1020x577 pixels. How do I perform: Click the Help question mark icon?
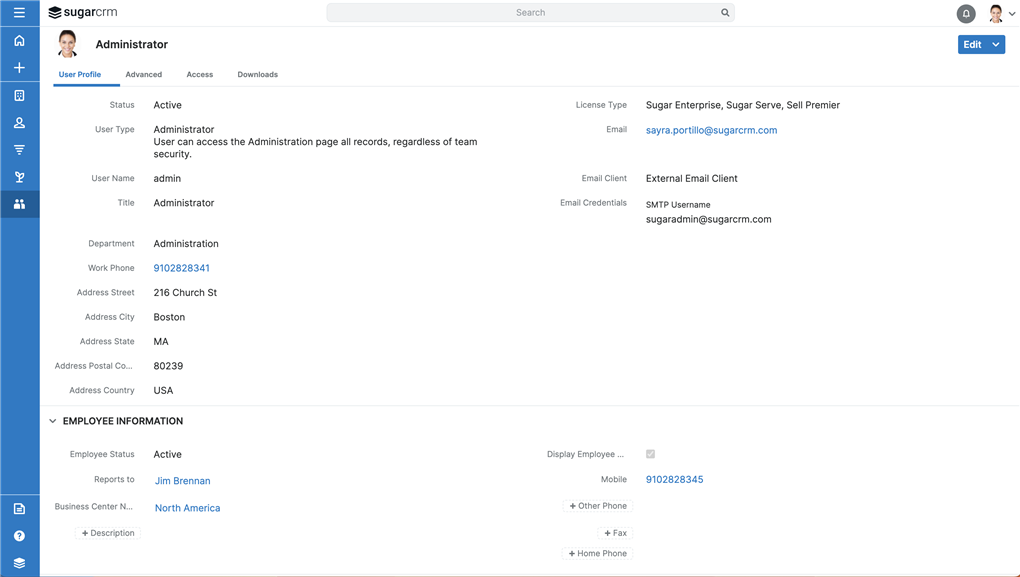click(19, 535)
